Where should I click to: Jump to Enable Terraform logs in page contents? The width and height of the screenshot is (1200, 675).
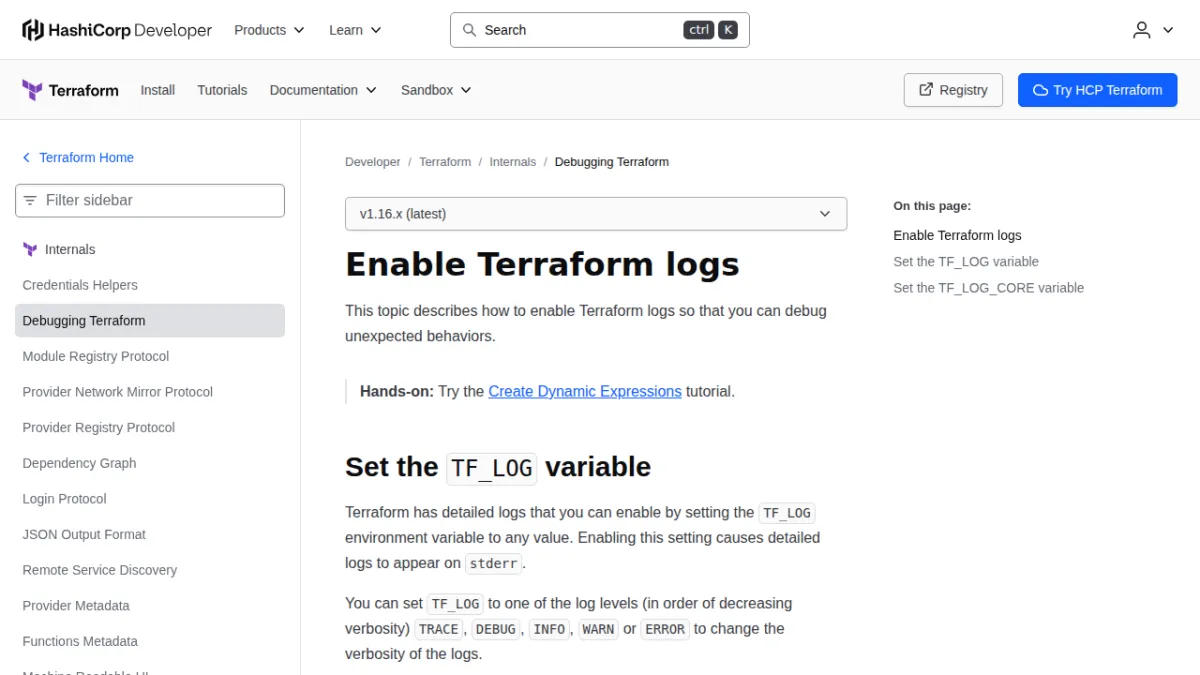(958, 236)
